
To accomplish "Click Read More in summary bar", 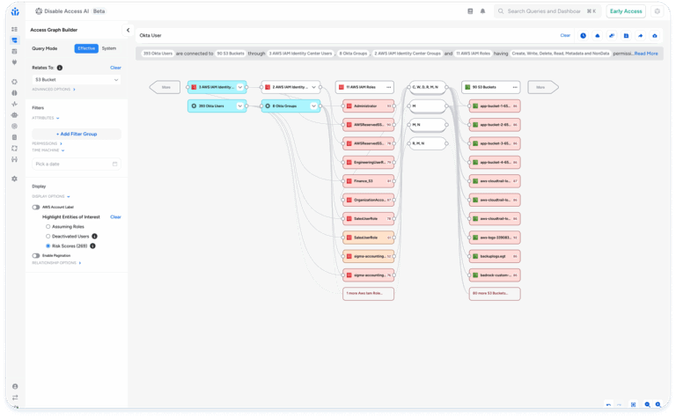I will point(646,53).
